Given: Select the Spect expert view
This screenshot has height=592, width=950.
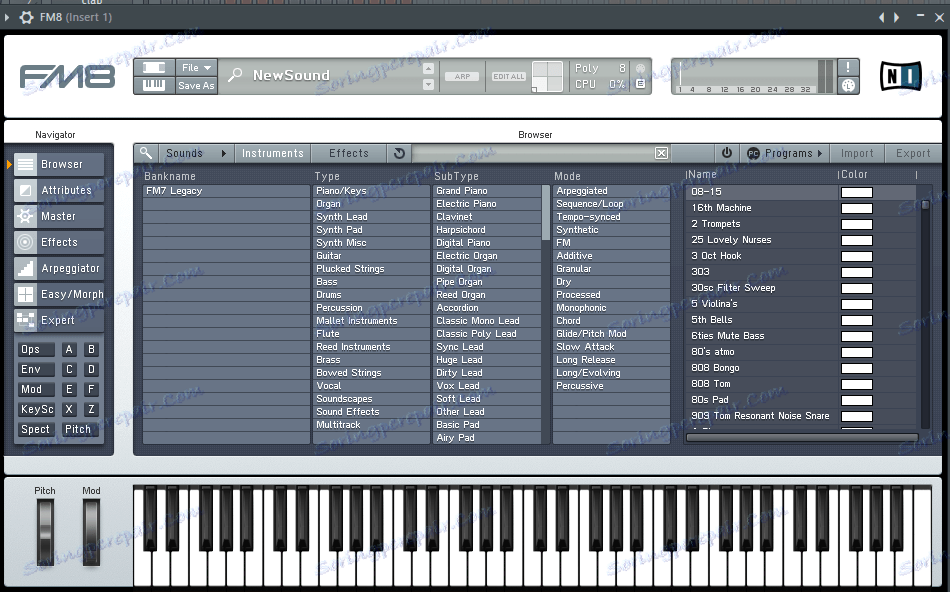Looking at the screenshot, I should click(36, 430).
